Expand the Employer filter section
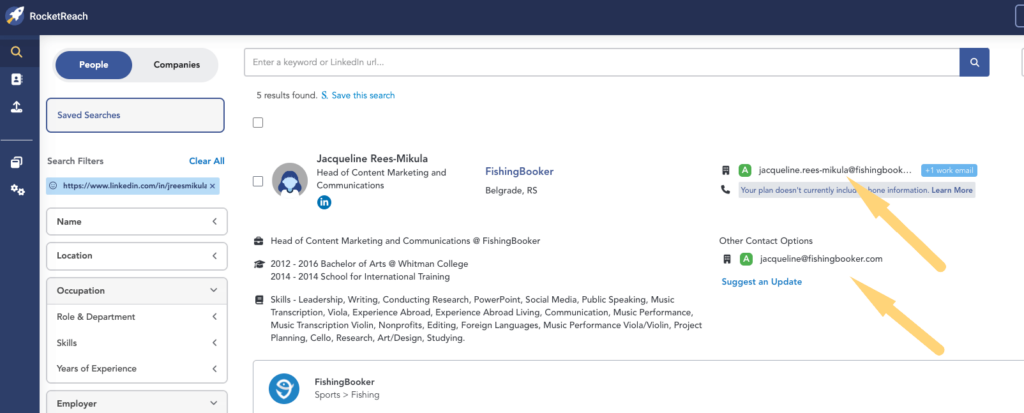 pos(136,404)
